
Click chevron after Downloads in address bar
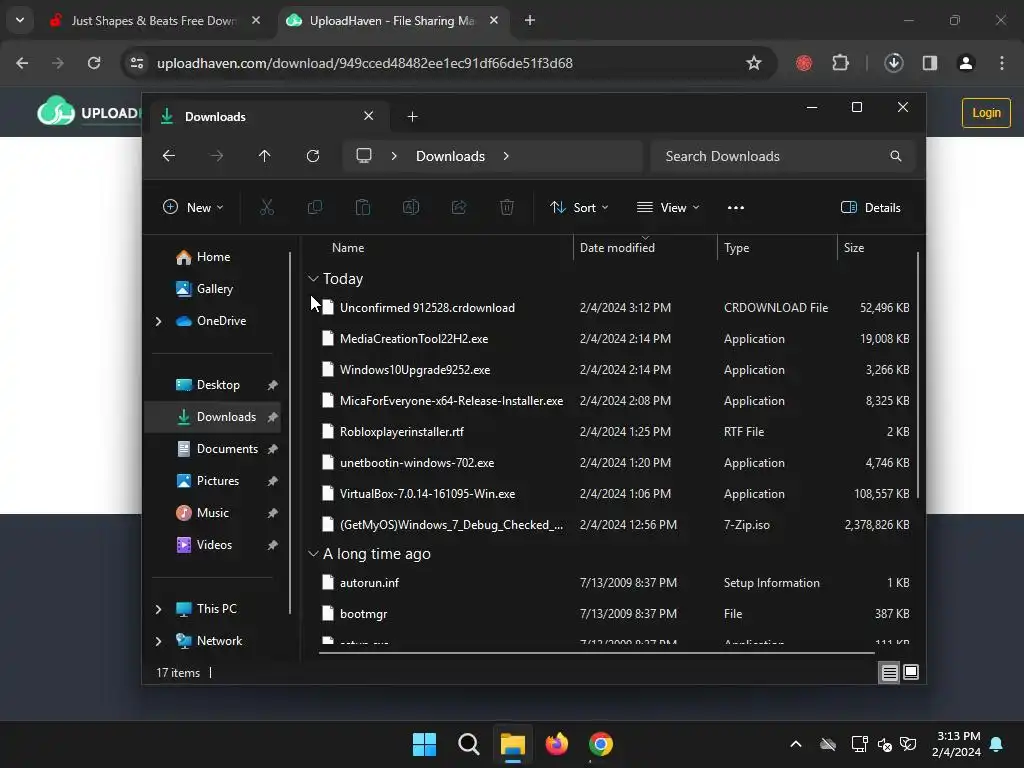(506, 156)
